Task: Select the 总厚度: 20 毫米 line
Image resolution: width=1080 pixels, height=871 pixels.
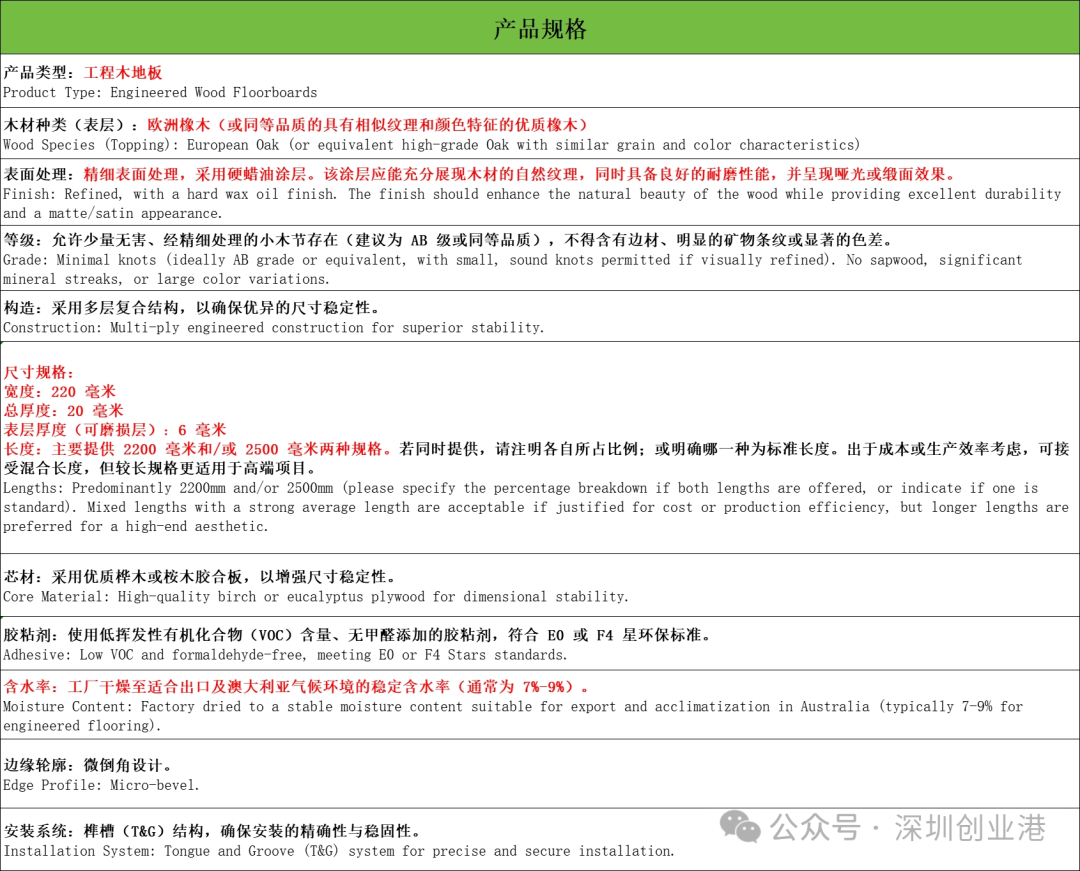Action: pos(64,410)
